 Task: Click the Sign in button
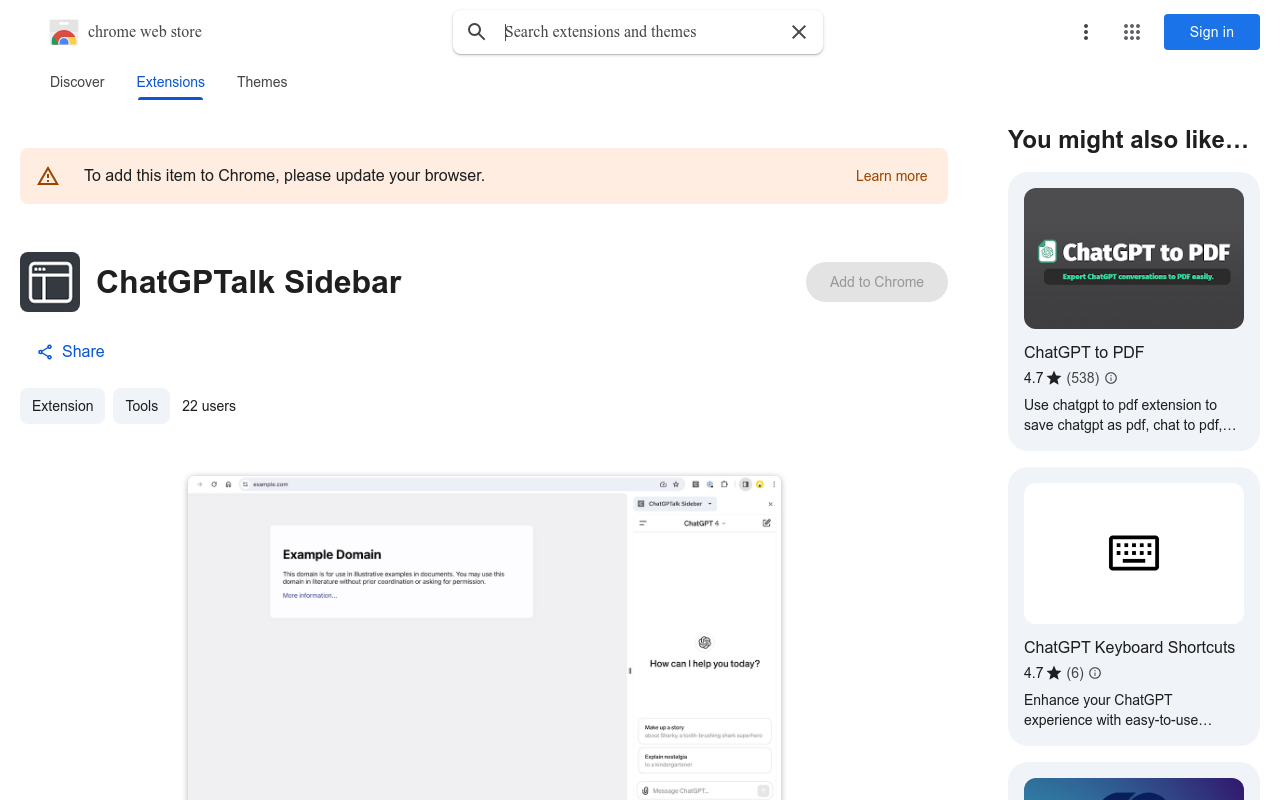tap(1212, 32)
